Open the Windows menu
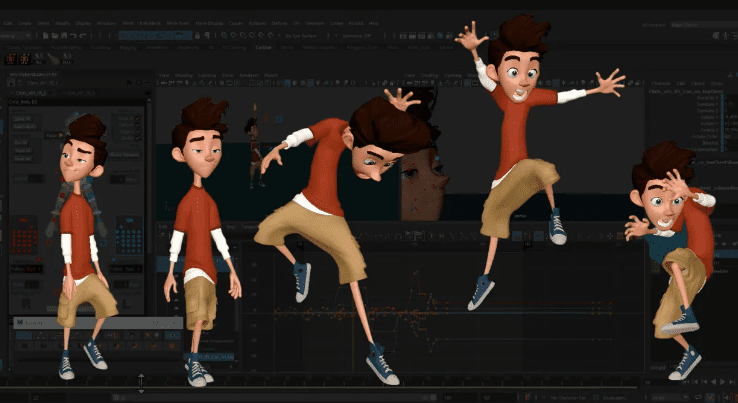 pos(106,23)
